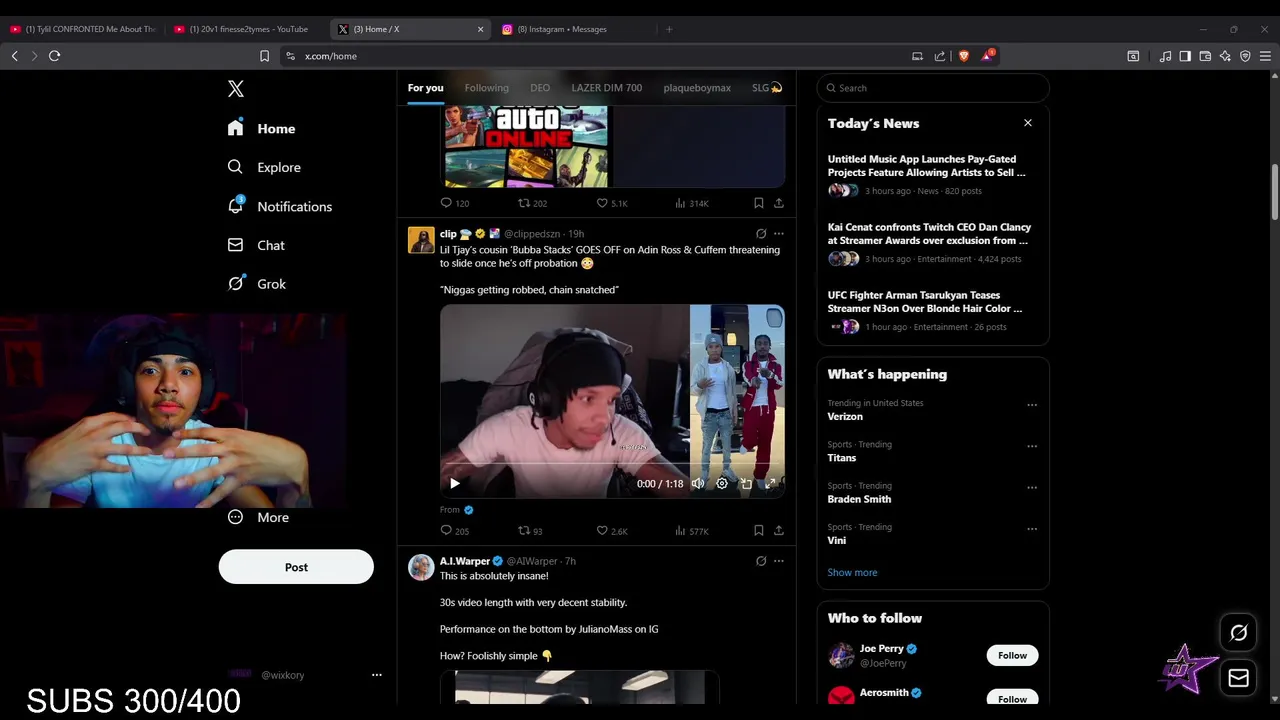Repost the clip post with 93 reposts
The image size is (1280, 720).
(x=530, y=531)
